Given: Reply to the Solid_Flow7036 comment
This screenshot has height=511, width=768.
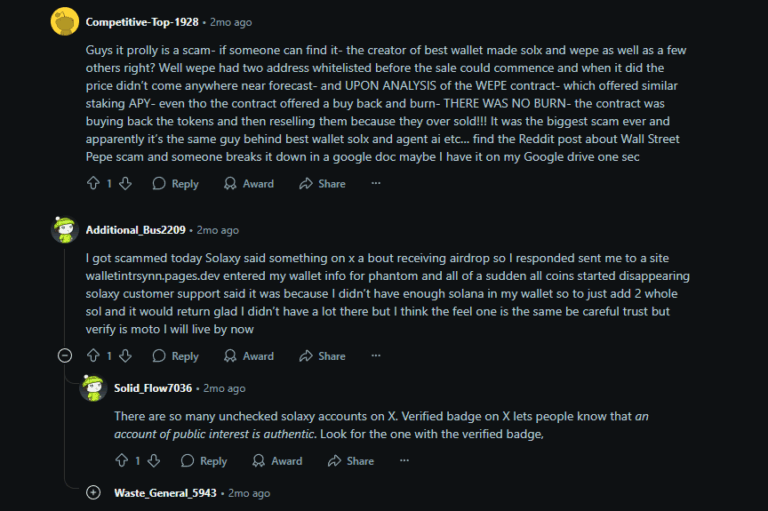Looking at the screenshot, I should pyautogui.click(x=204, y=461).
